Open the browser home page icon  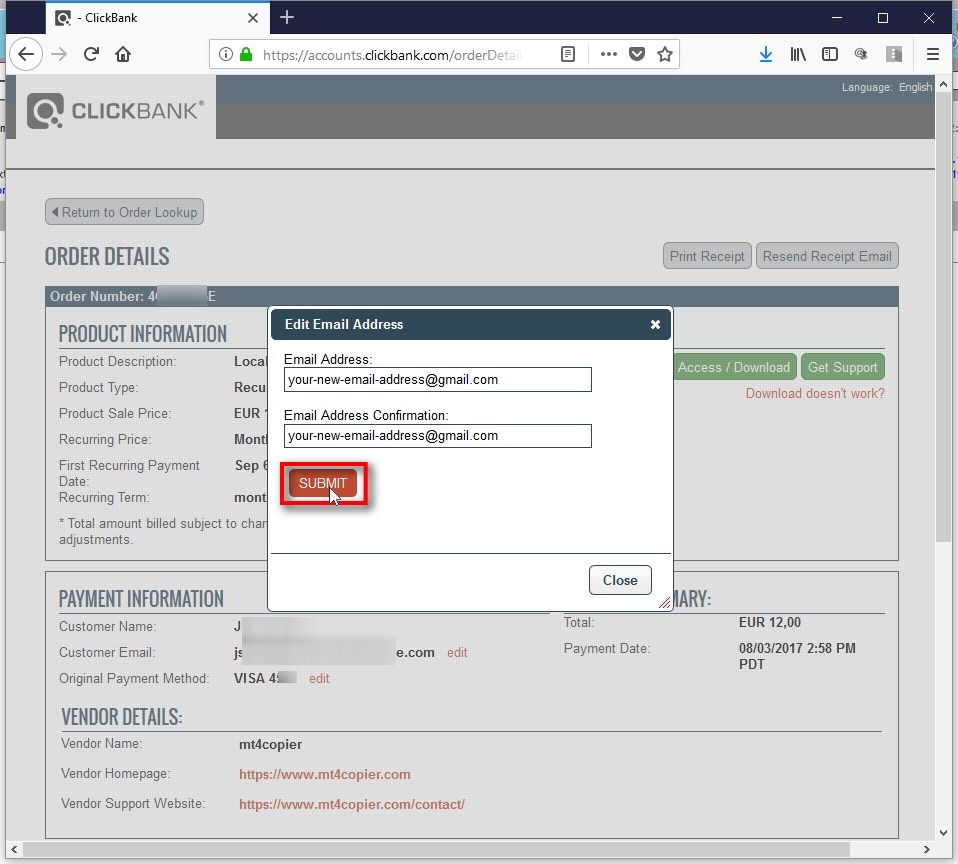pos(123,54)
